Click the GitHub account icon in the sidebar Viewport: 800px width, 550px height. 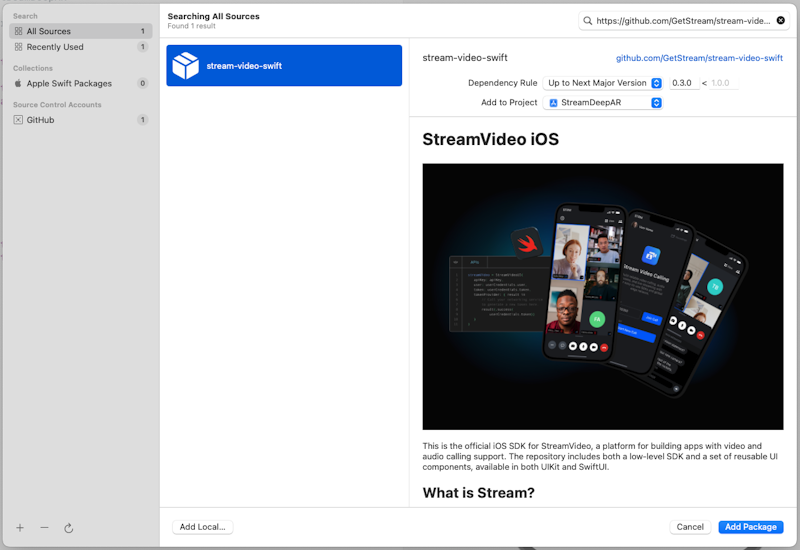tap(18, 120)
